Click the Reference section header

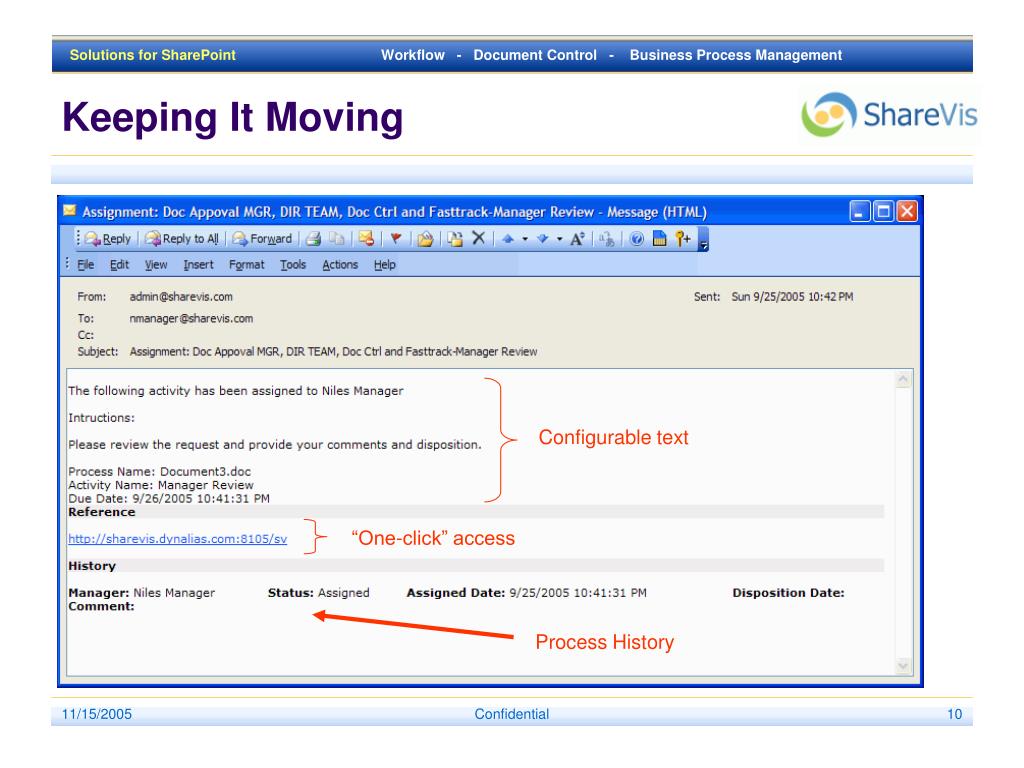pos(102,512)
